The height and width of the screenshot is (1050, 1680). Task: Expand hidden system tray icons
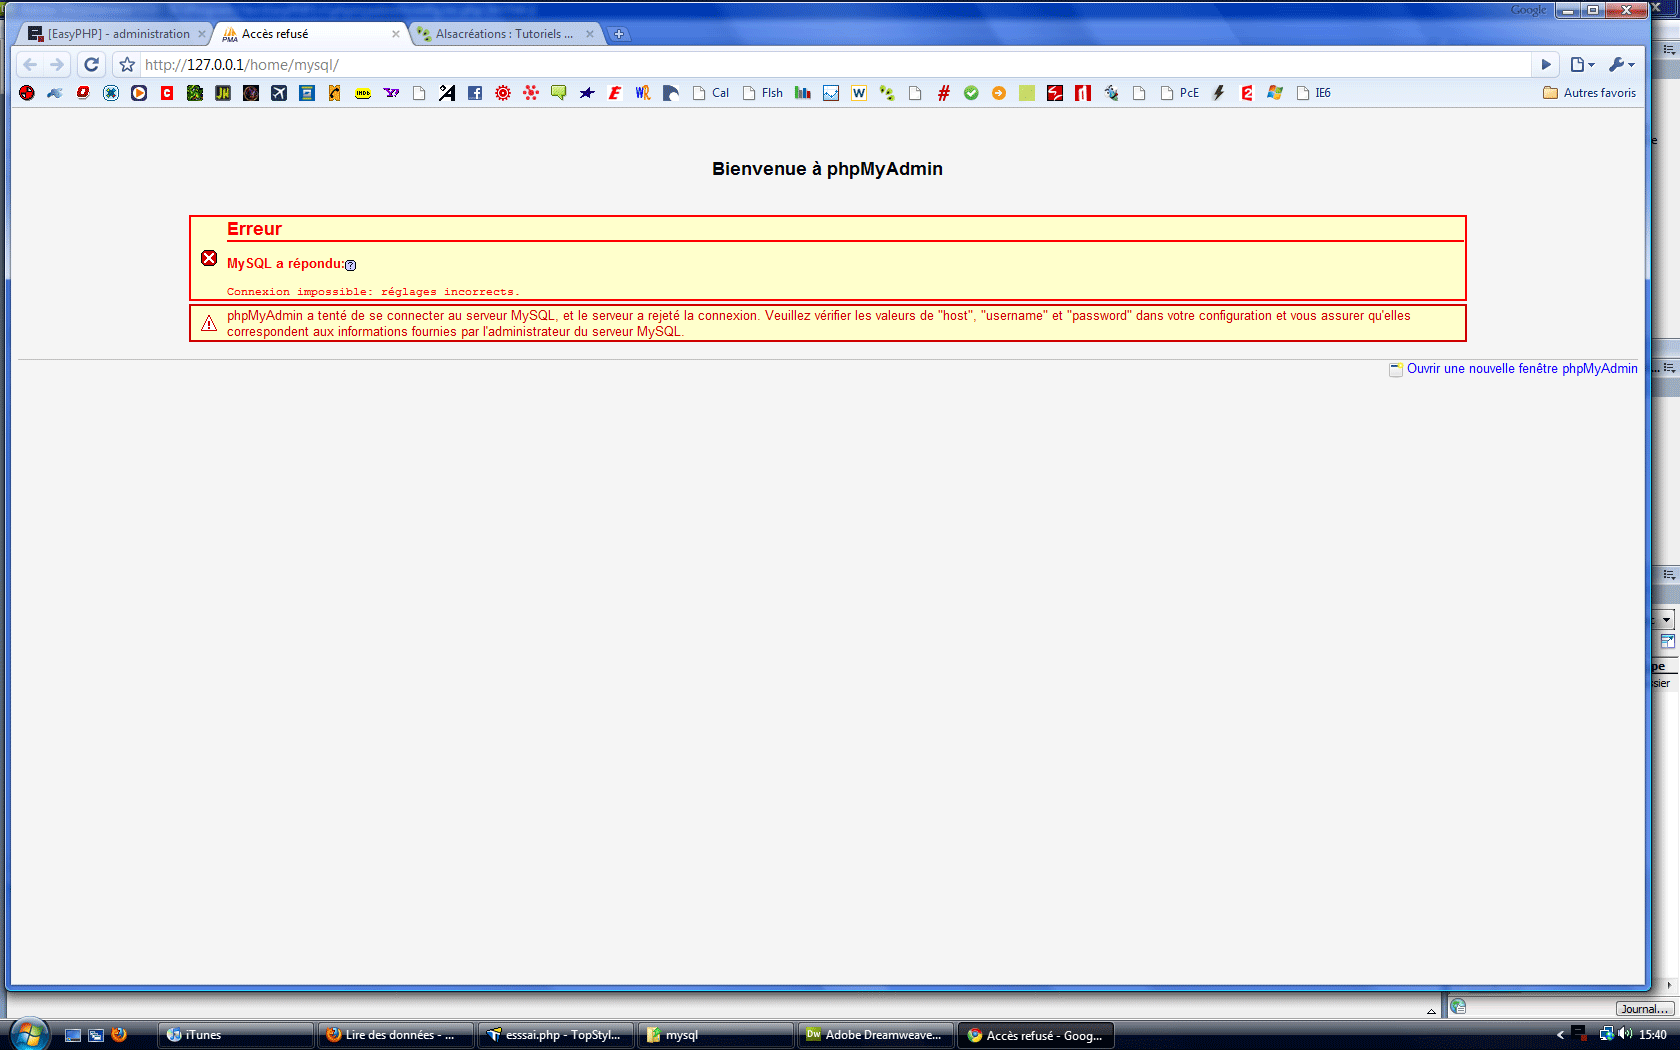[1560, 1035]
